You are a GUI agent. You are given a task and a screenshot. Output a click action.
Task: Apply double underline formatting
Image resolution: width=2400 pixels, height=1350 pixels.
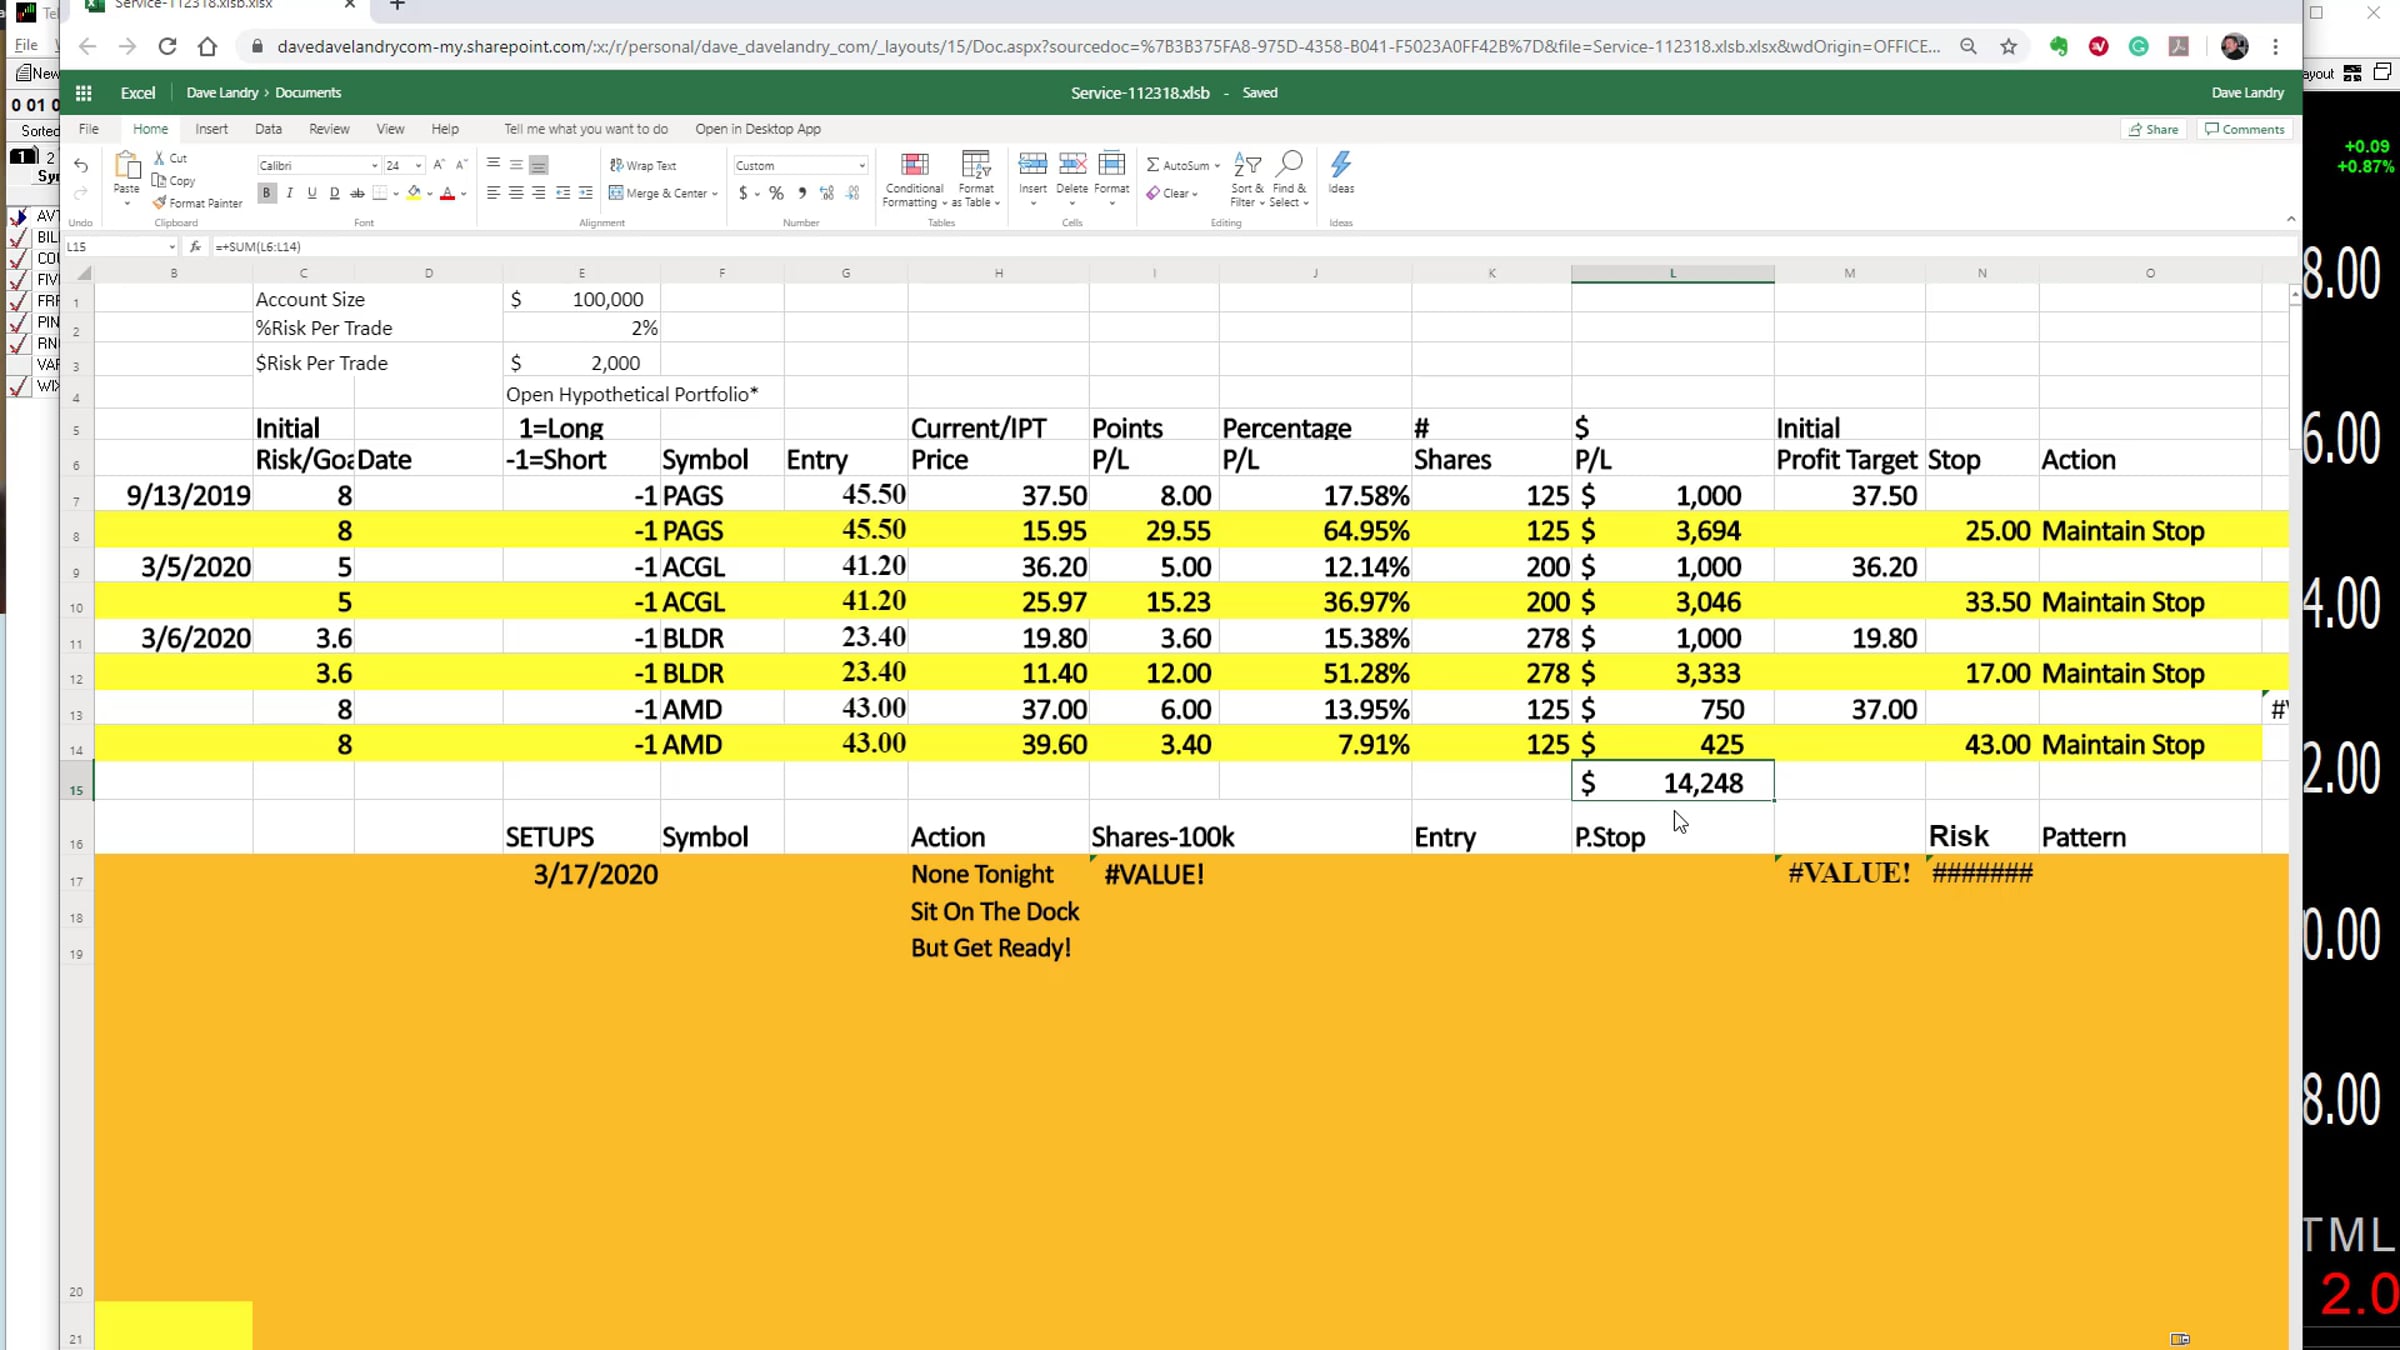(334, 193)
